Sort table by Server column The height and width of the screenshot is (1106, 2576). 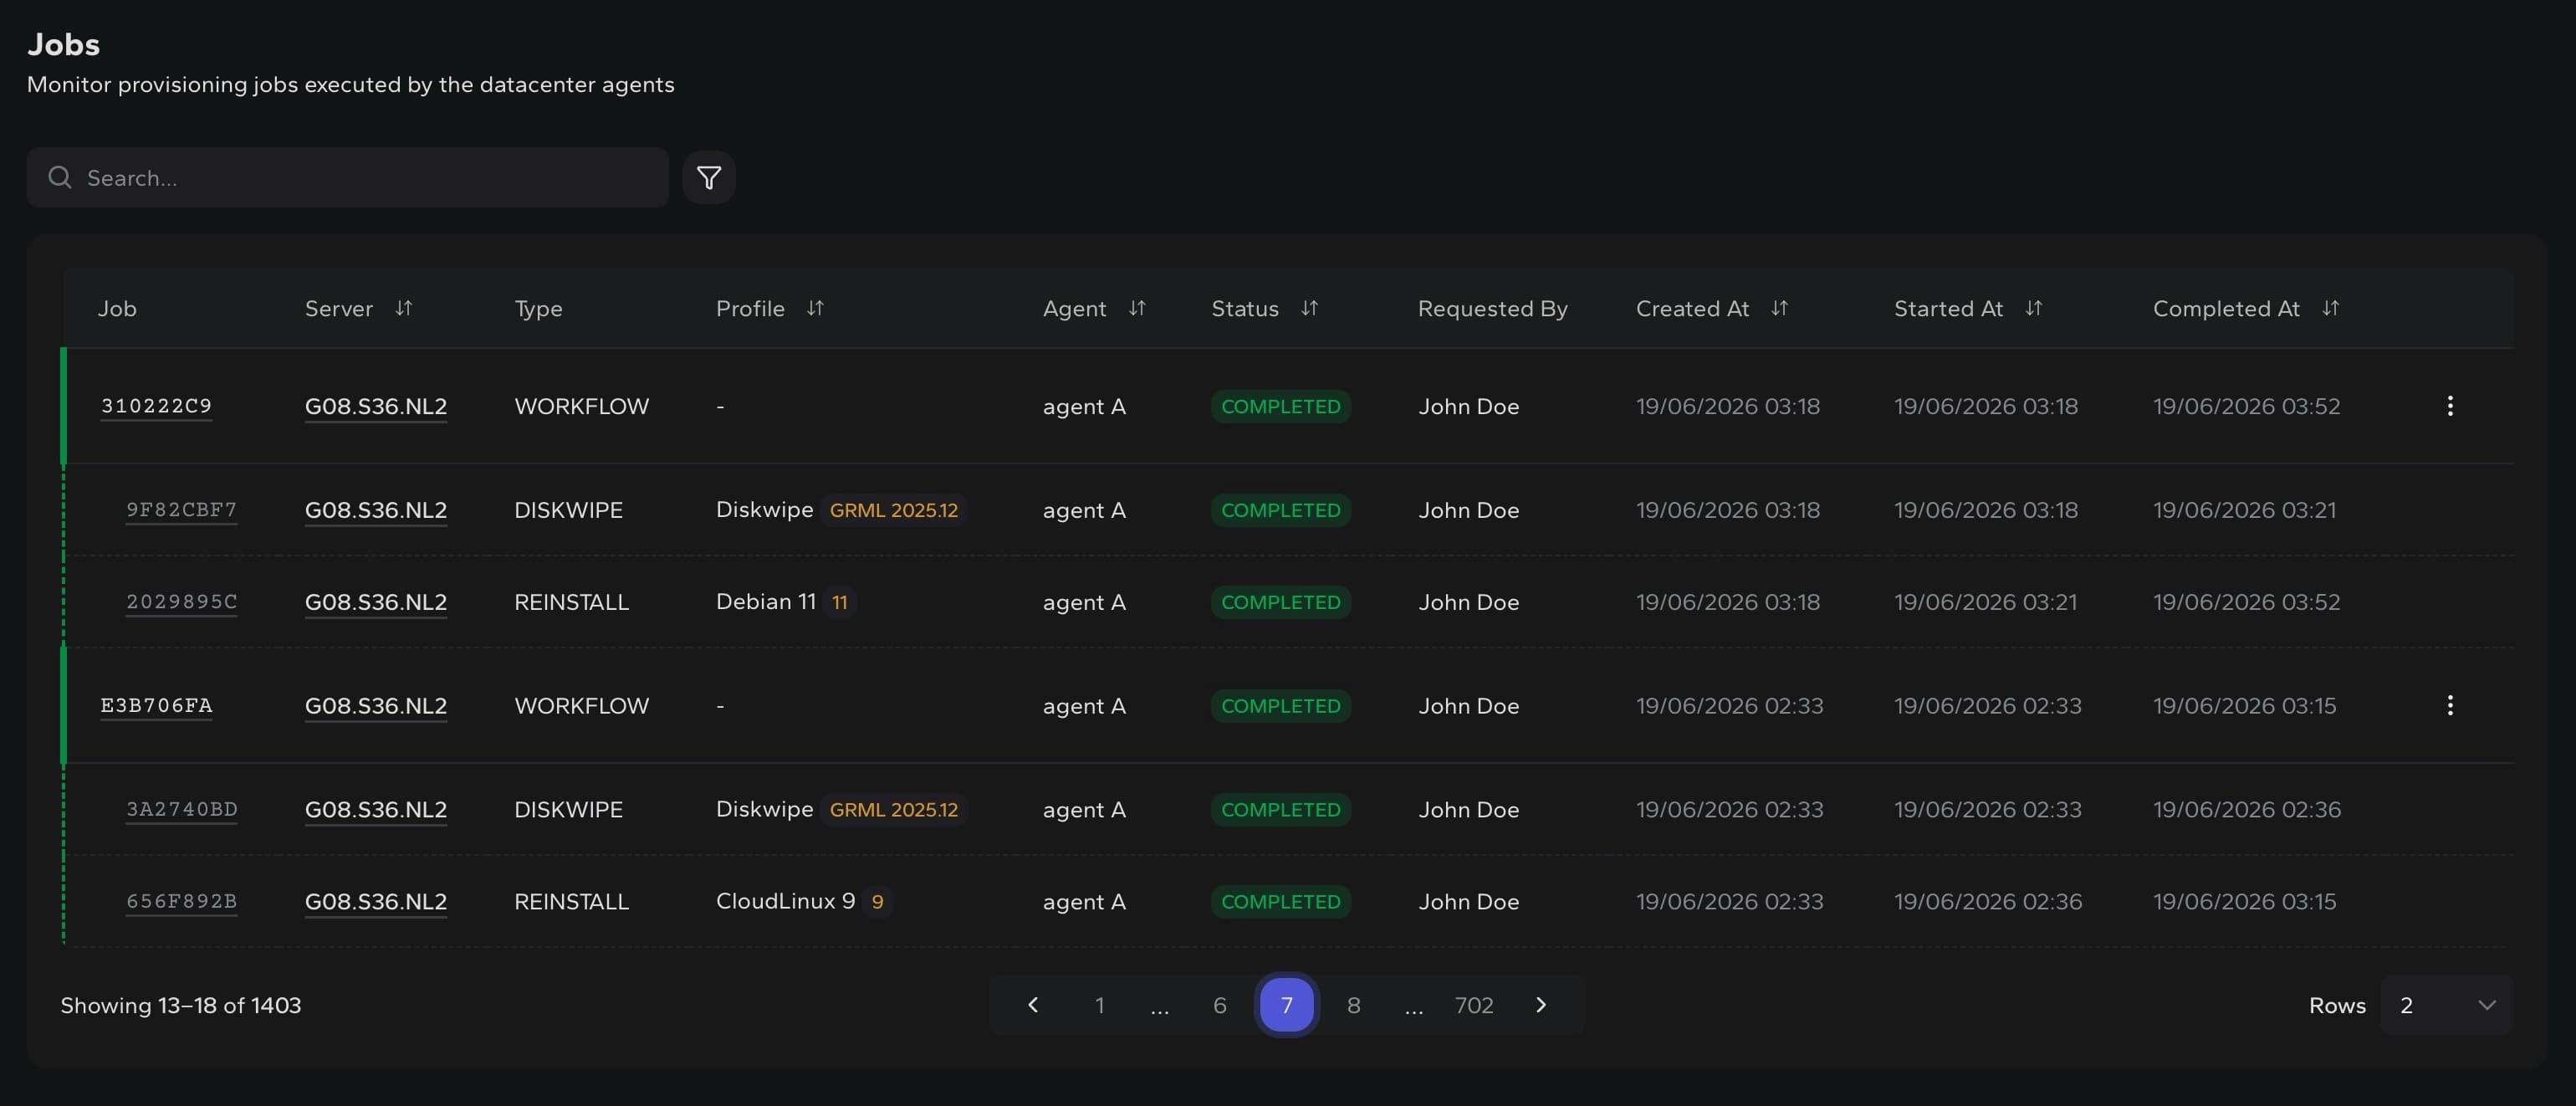(x=404, y=308)
